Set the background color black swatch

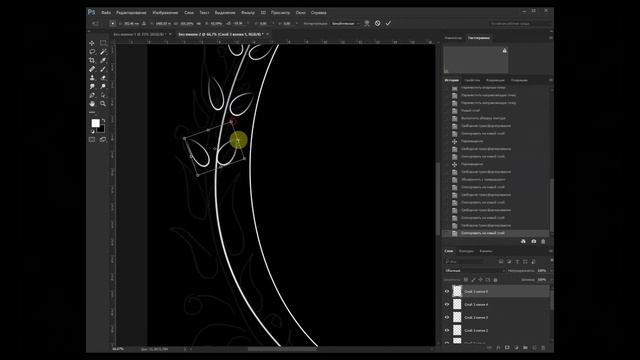tap(102, 129)
